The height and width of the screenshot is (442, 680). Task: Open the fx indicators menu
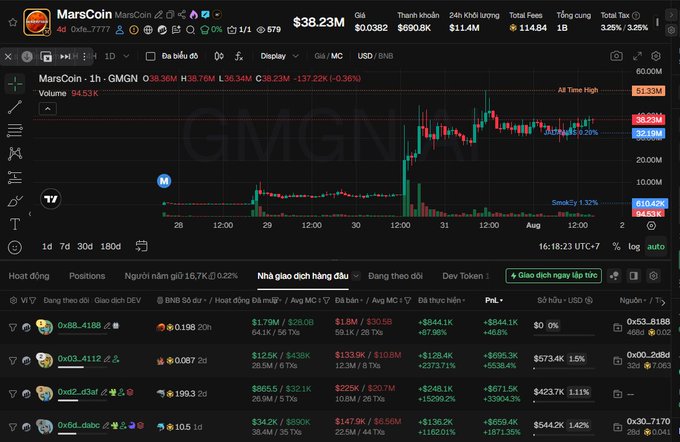(239, 56)
